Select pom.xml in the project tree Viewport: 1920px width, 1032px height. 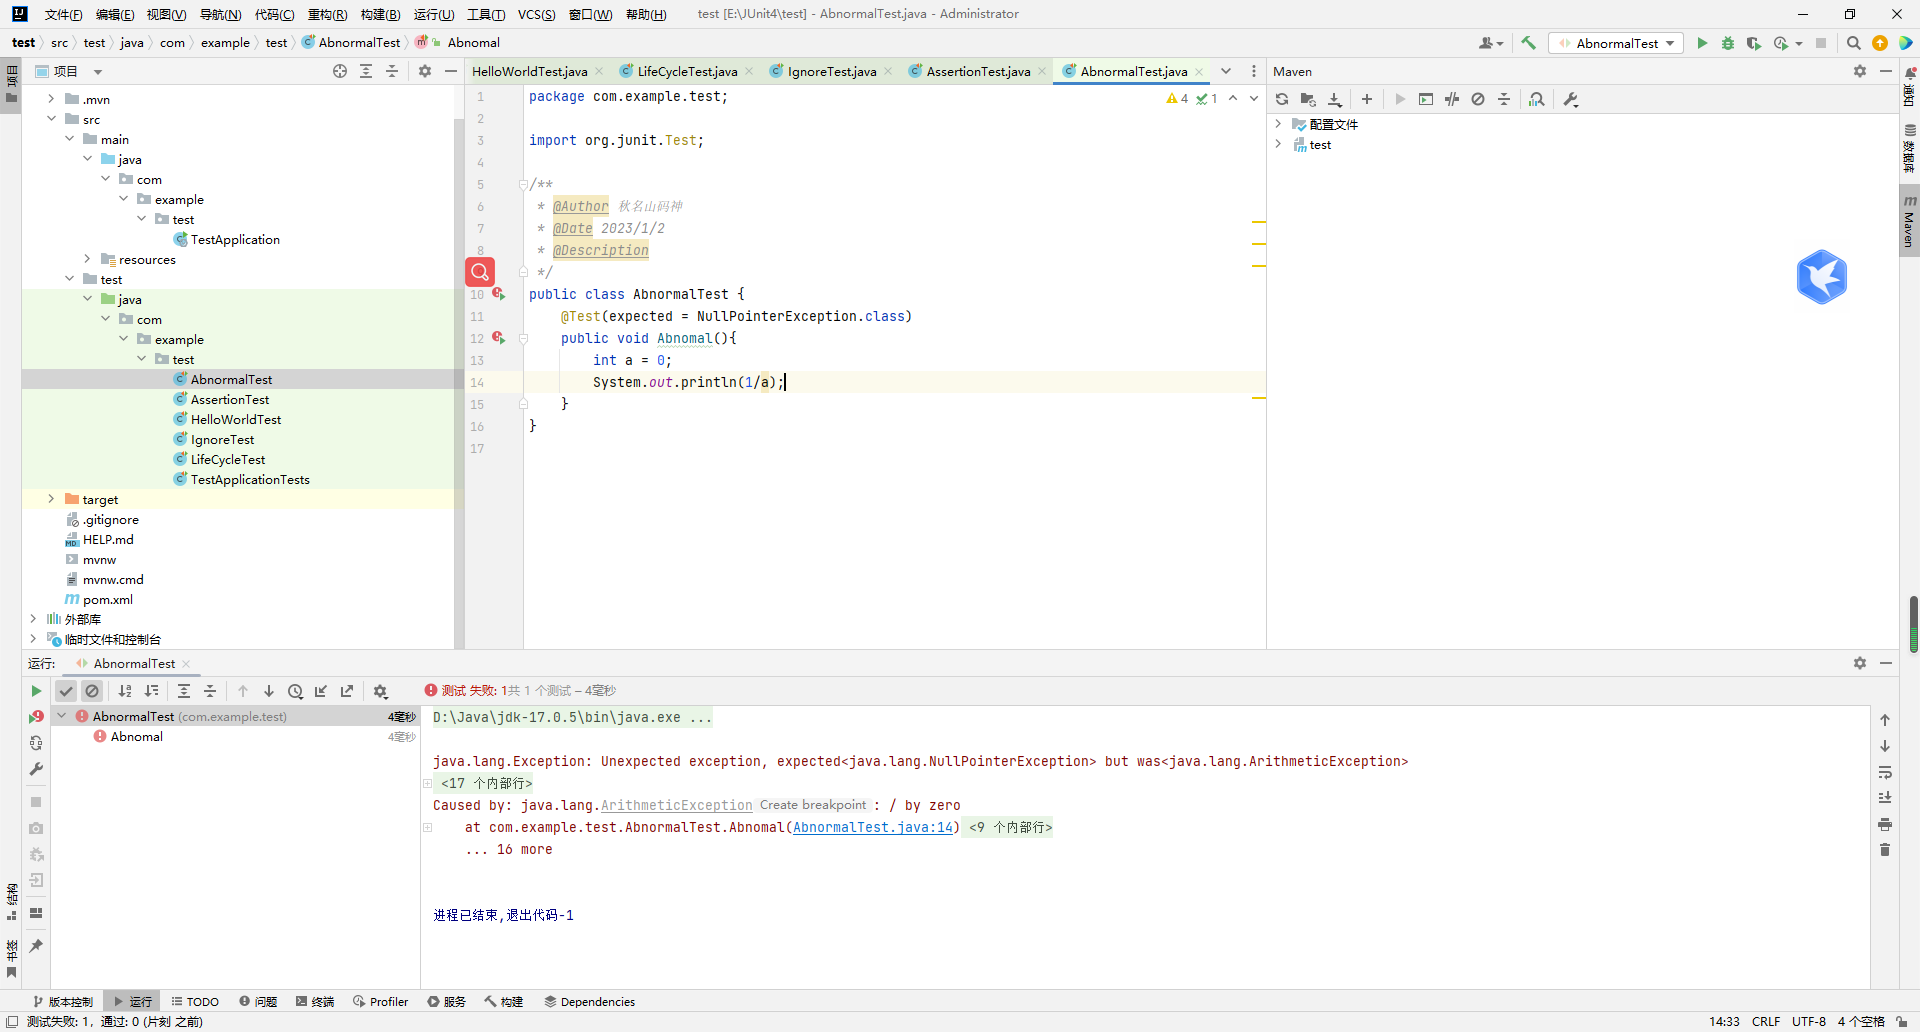coord(108,599)
